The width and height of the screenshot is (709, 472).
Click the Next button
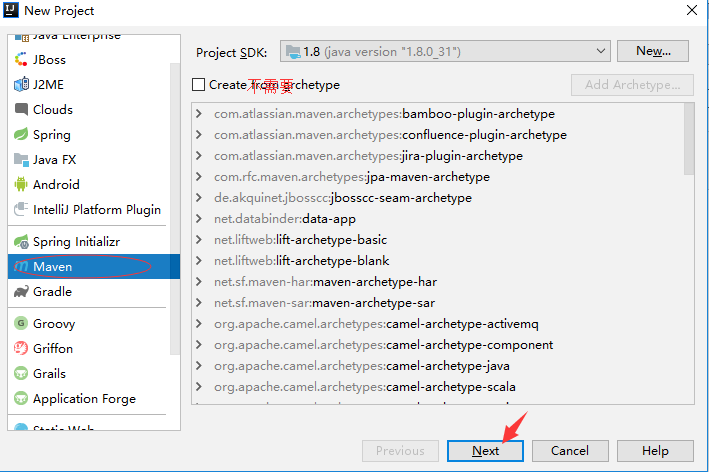(485, 451)
